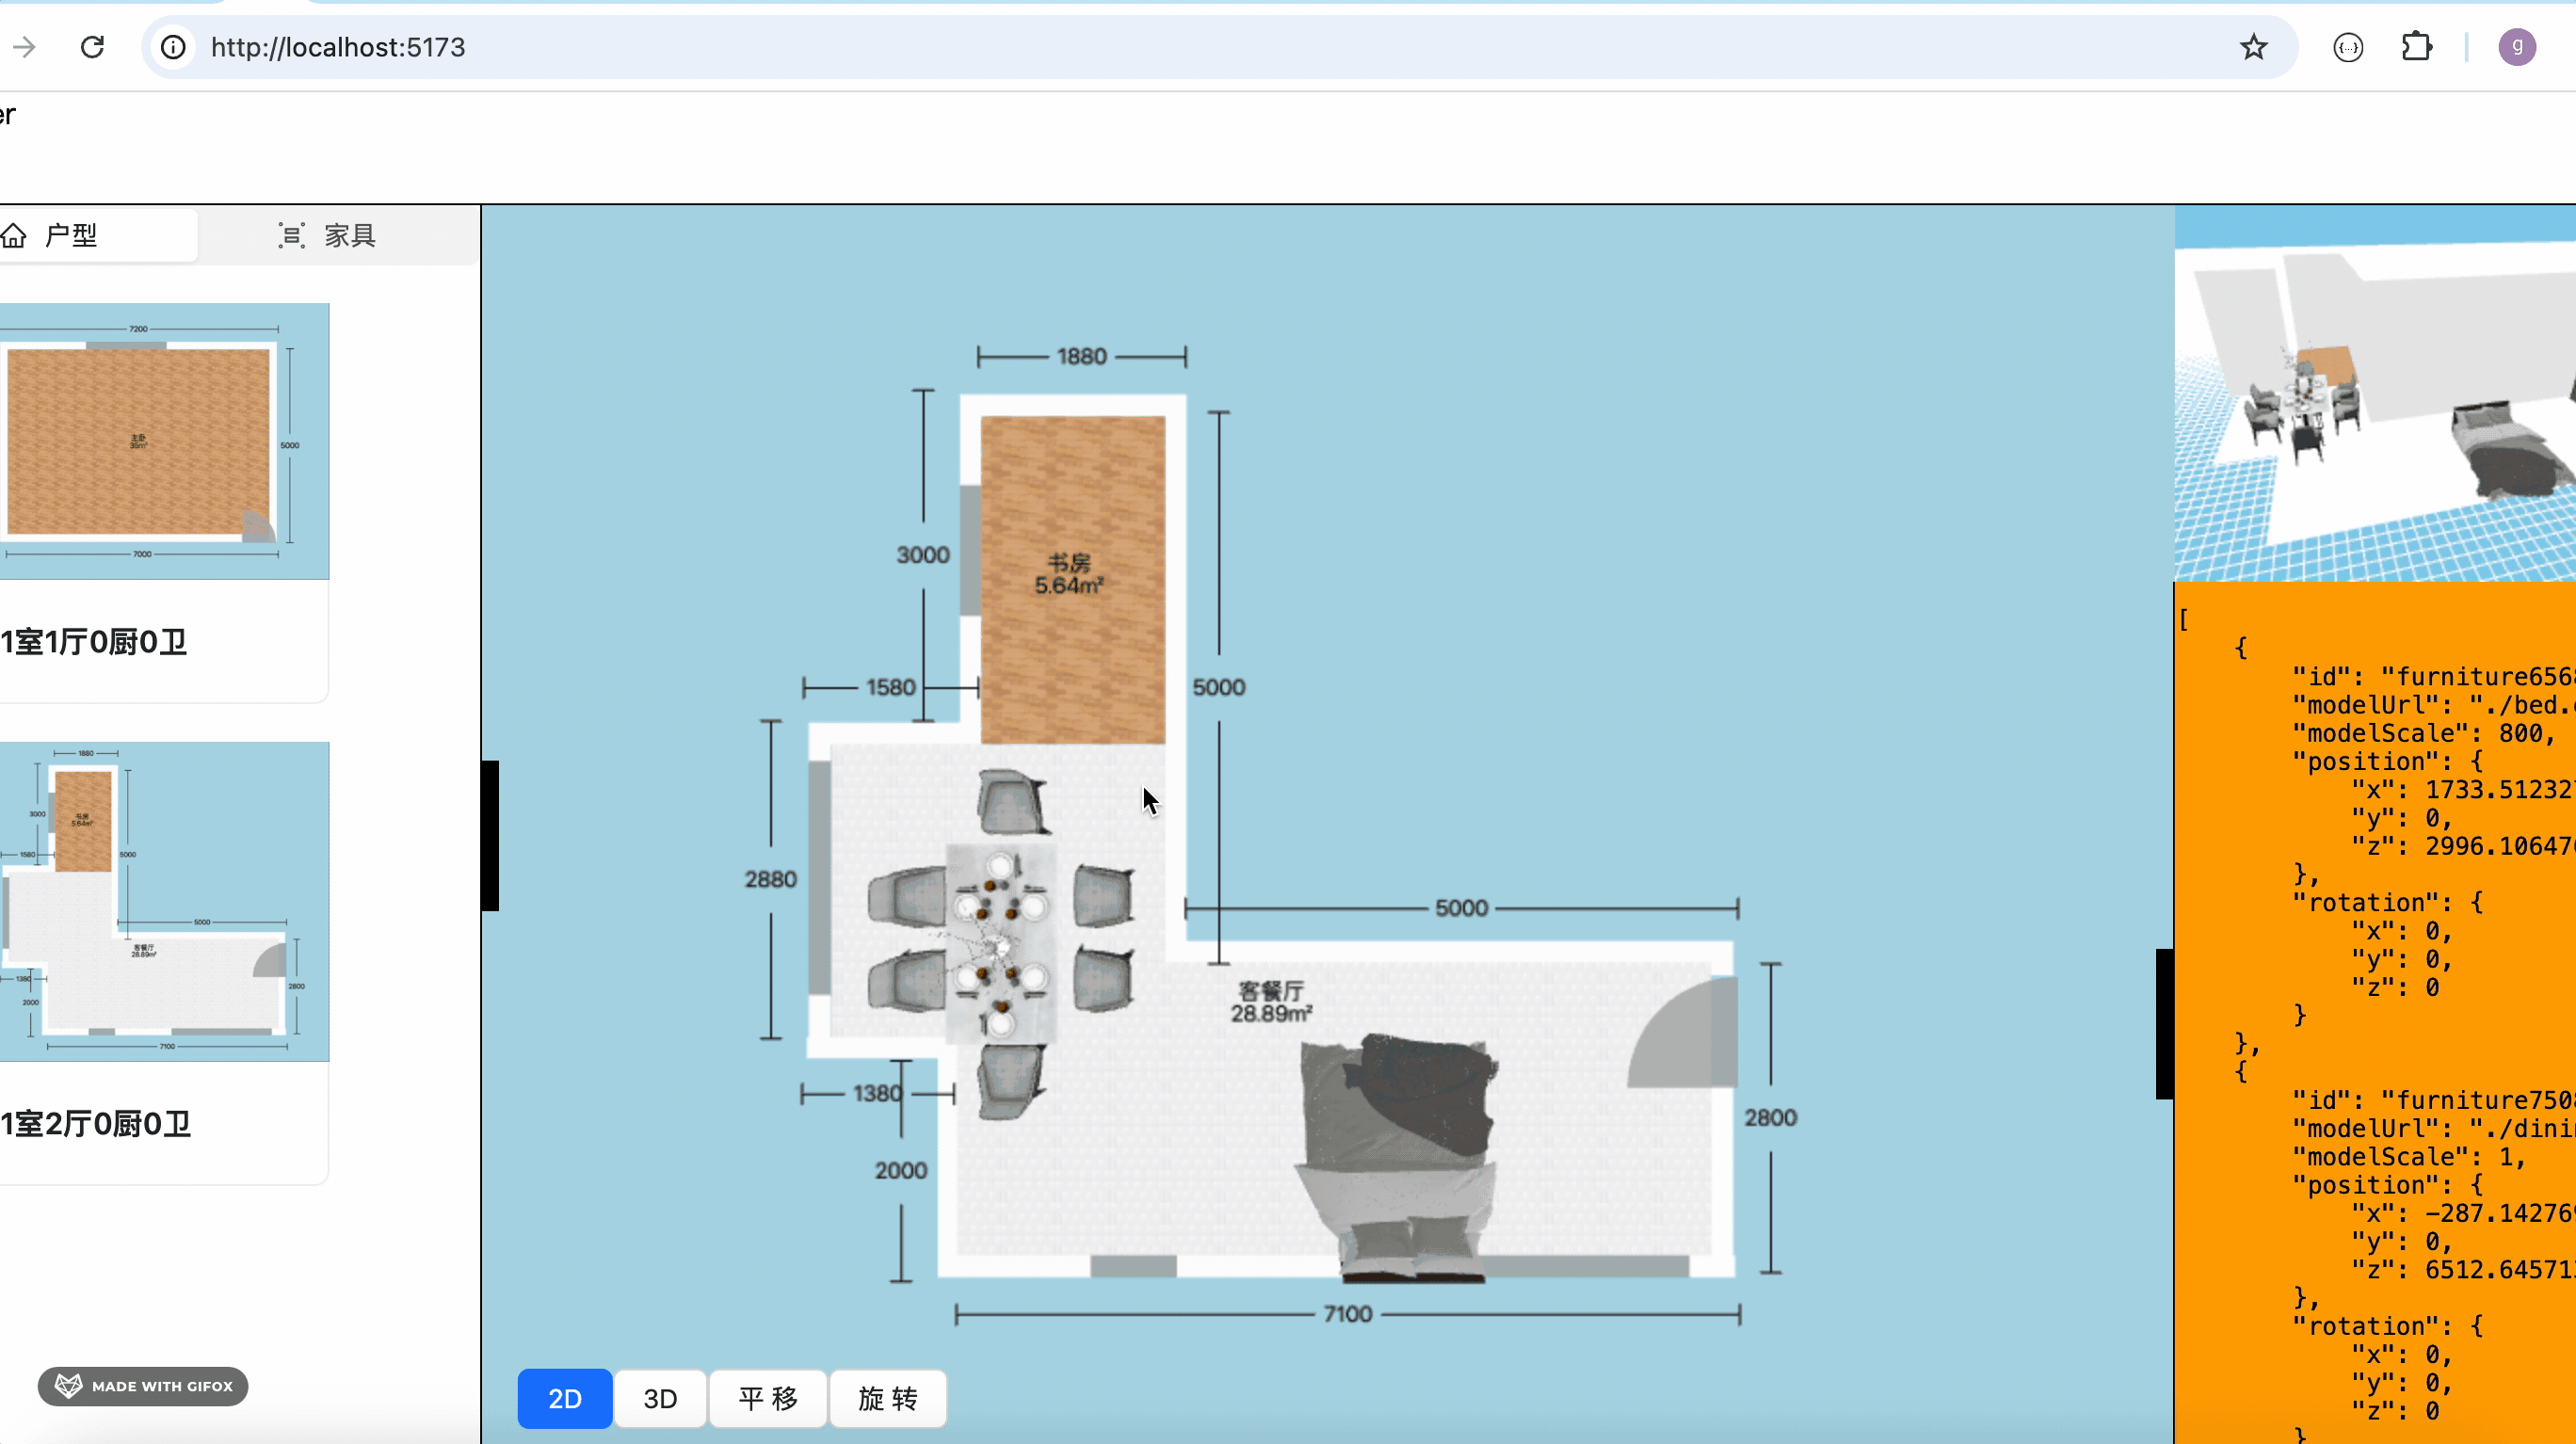Bookmark this page with the star icon
This screenshot has width=2576, height=1444.
2253,47
